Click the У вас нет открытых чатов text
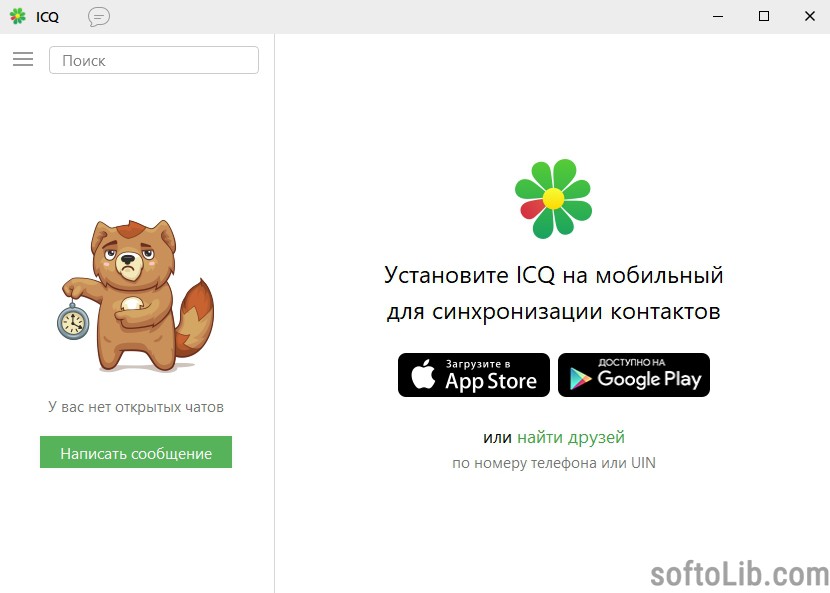Image resolution: width=830 pixels, height=593 pixels. tap(136, 407)
